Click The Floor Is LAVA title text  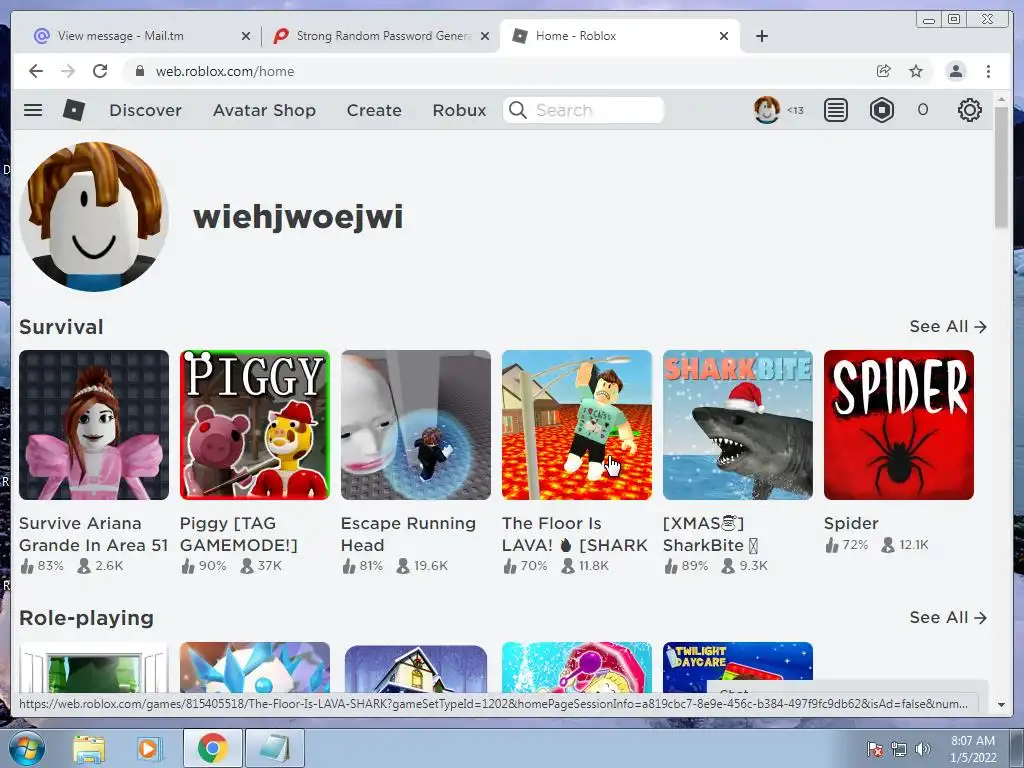tap(575, 534)
